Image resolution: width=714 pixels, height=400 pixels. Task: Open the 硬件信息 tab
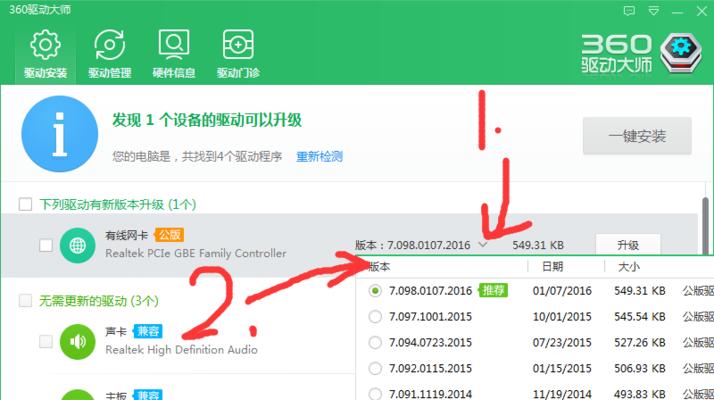click(173, 54)
